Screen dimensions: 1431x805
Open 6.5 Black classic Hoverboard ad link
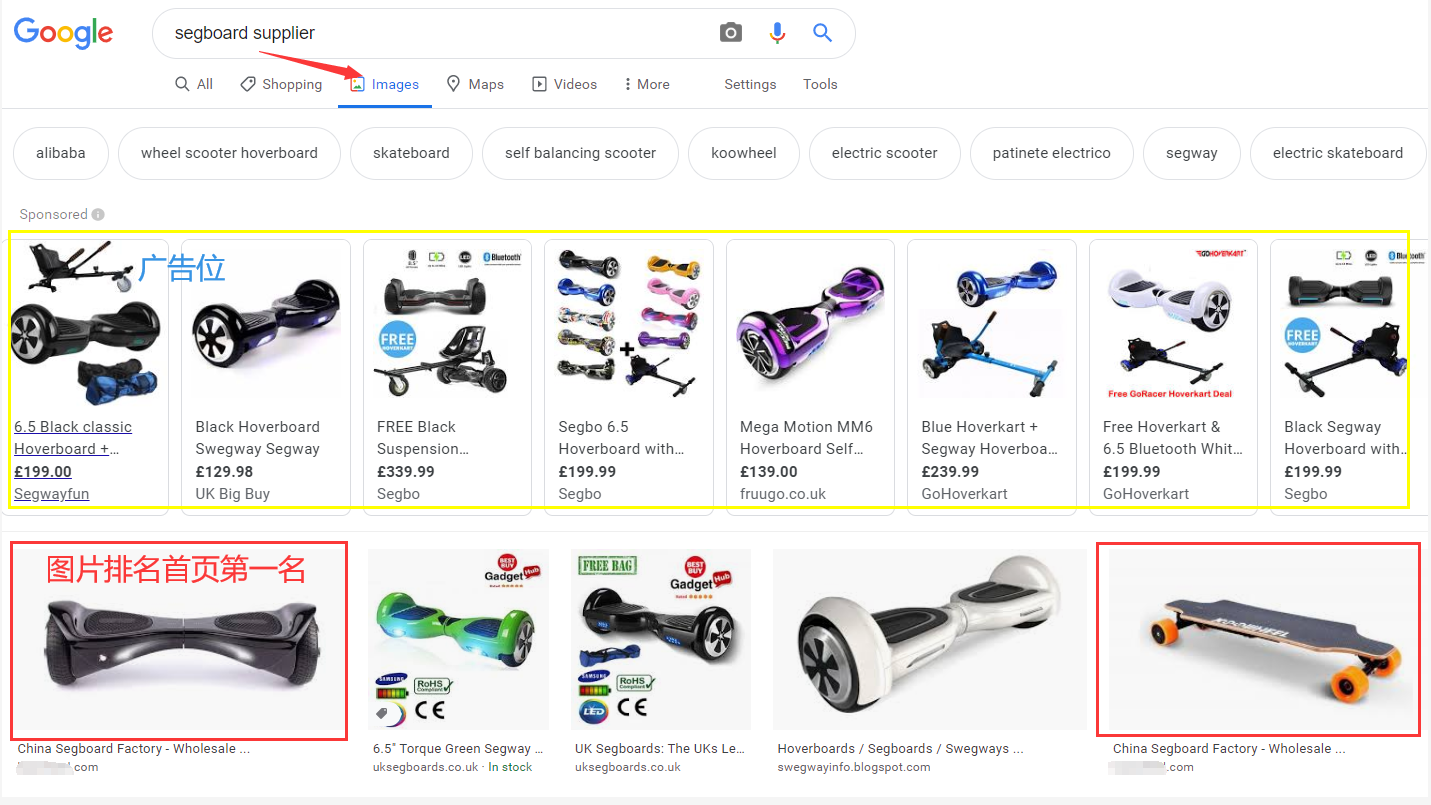(x=73, y=438)
